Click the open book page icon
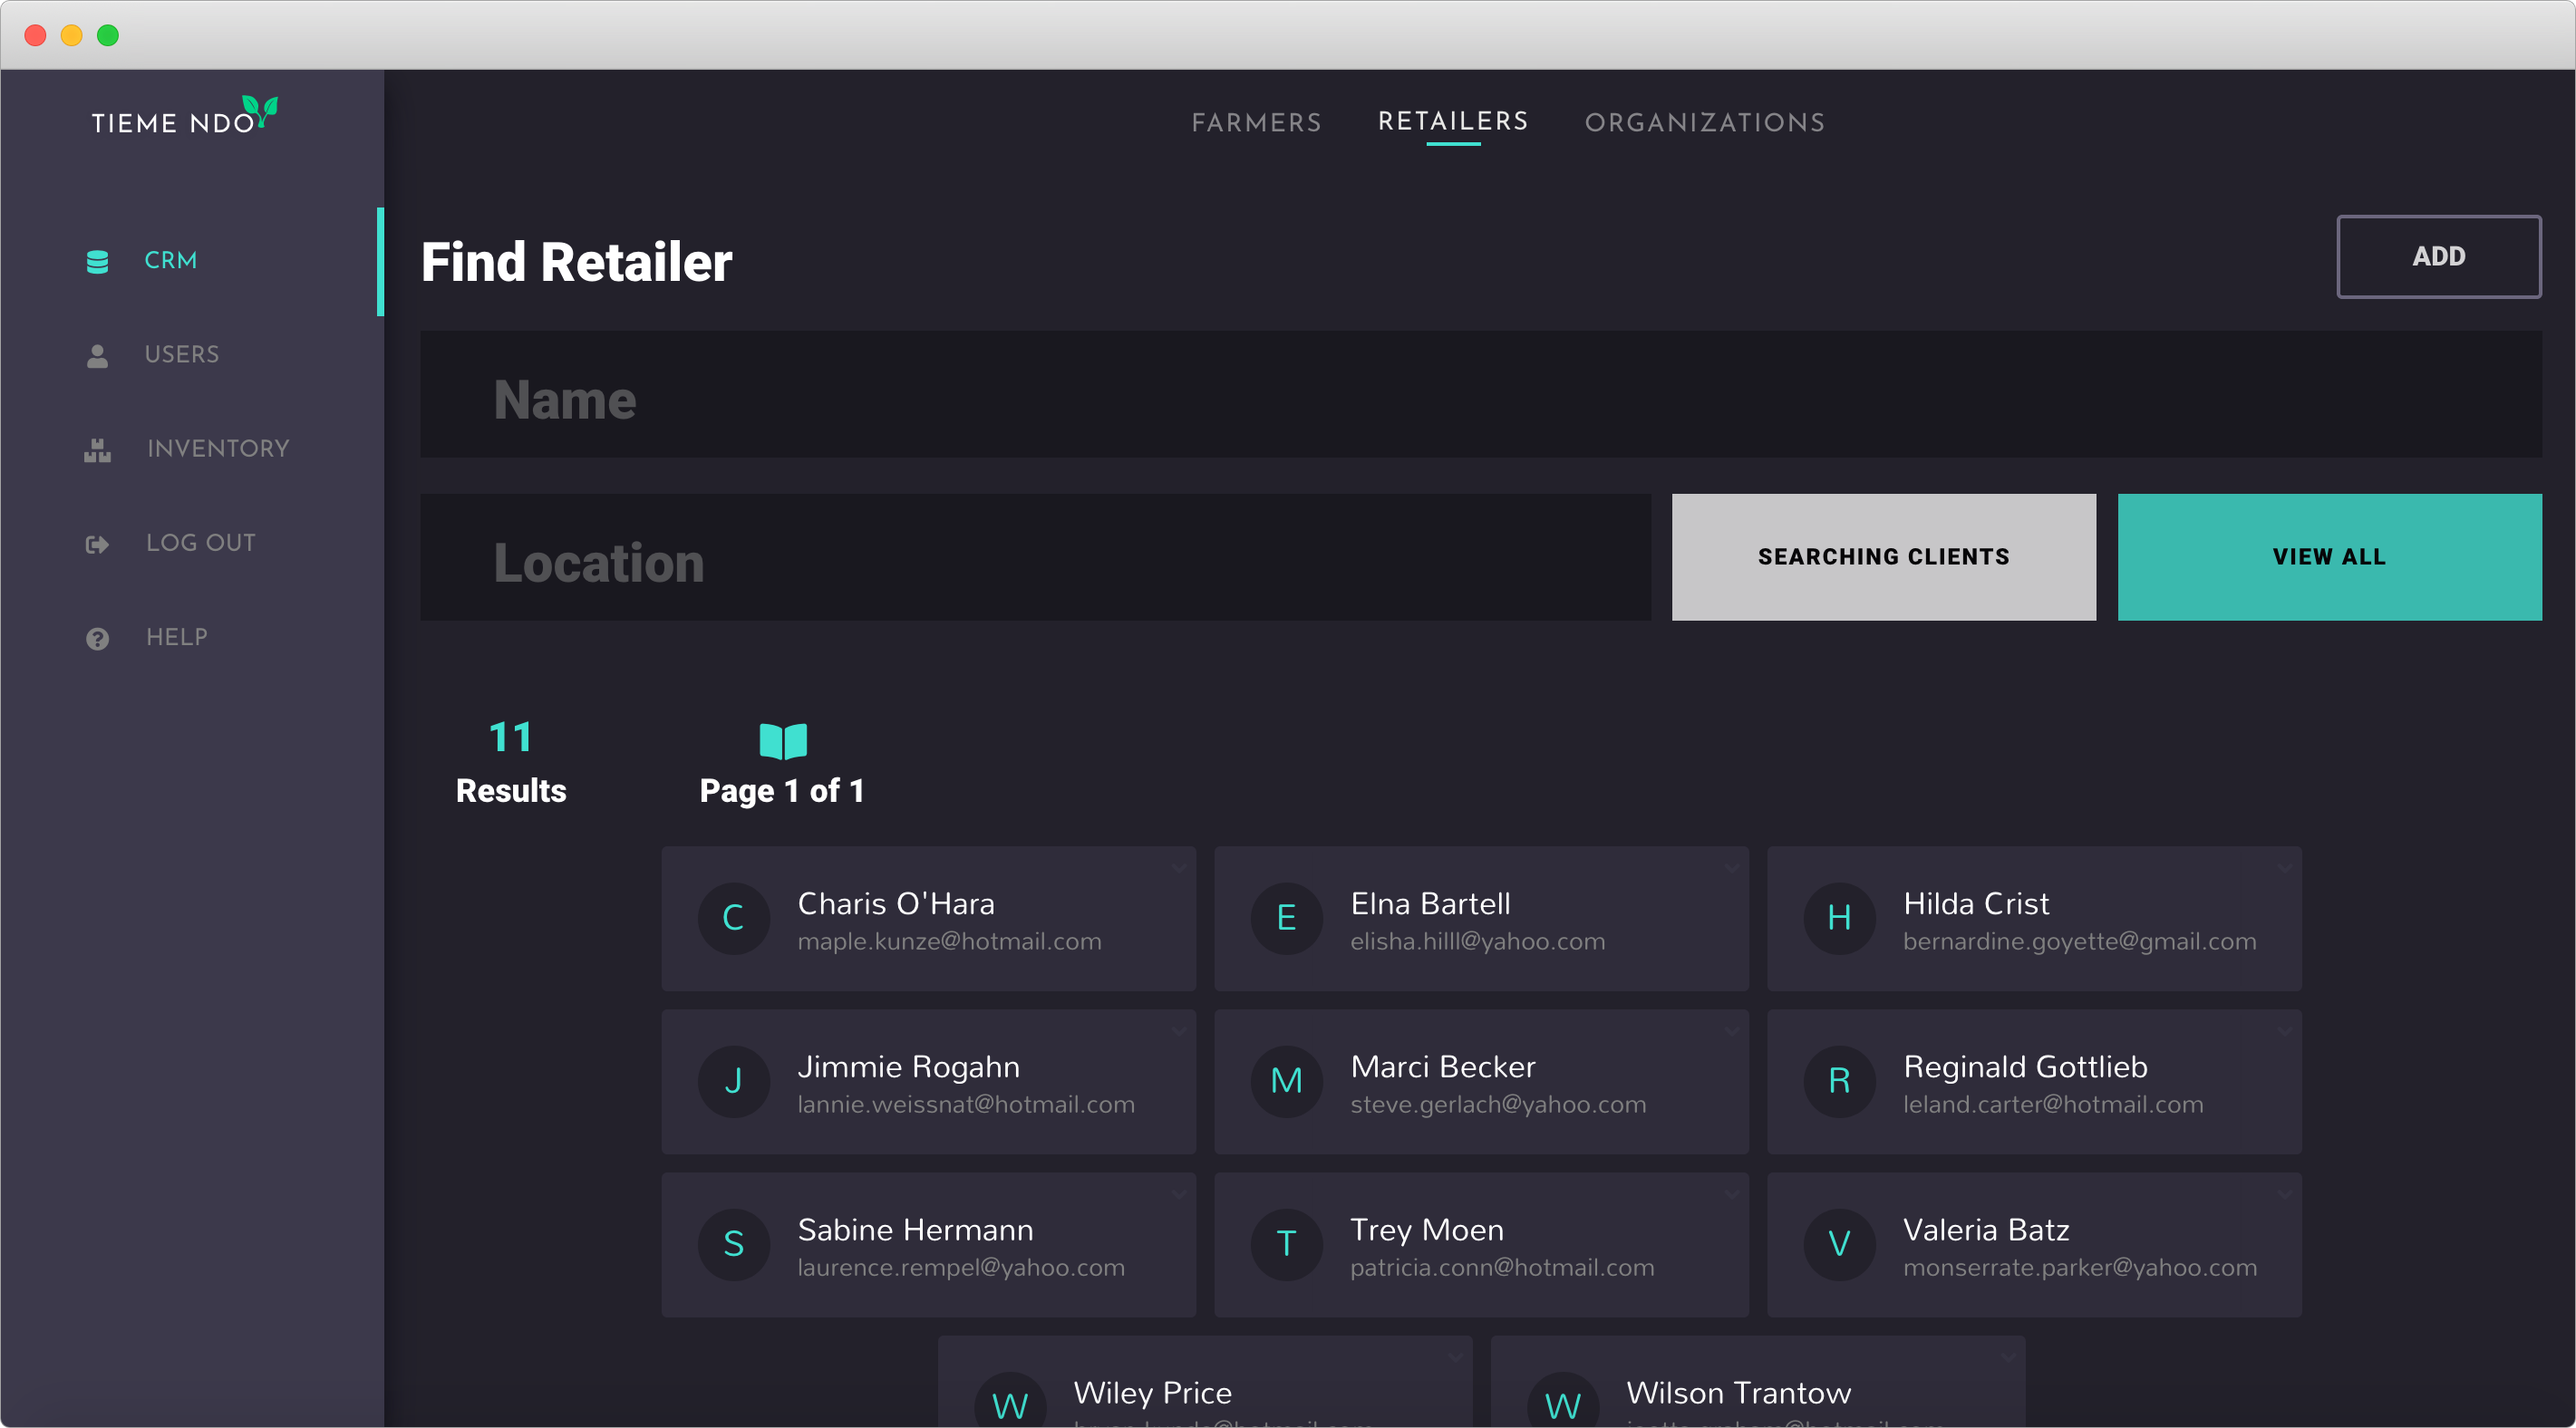 pos(782,741)
